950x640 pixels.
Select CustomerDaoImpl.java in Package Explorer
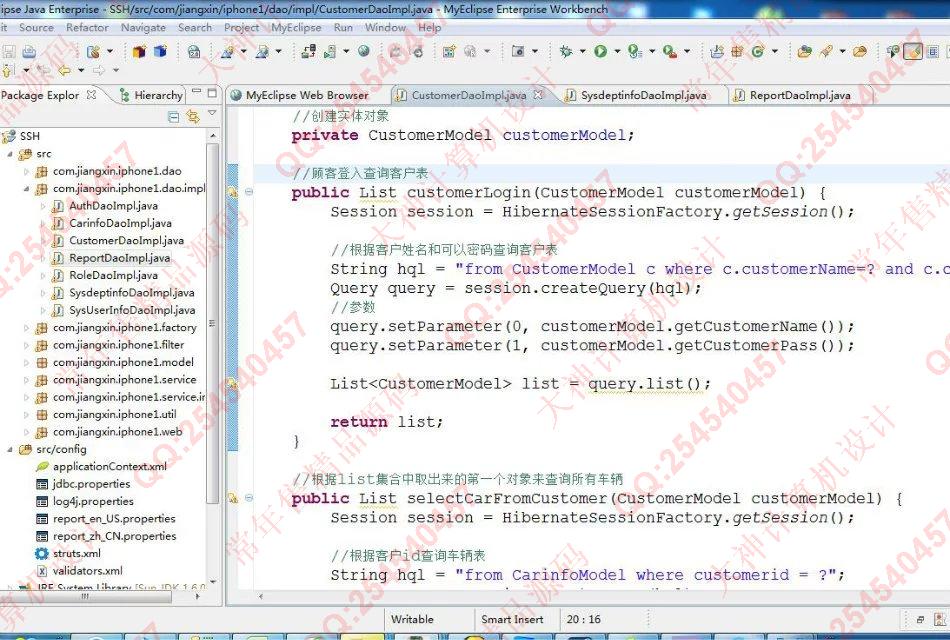pyautogui.click(x=126, y=241)
